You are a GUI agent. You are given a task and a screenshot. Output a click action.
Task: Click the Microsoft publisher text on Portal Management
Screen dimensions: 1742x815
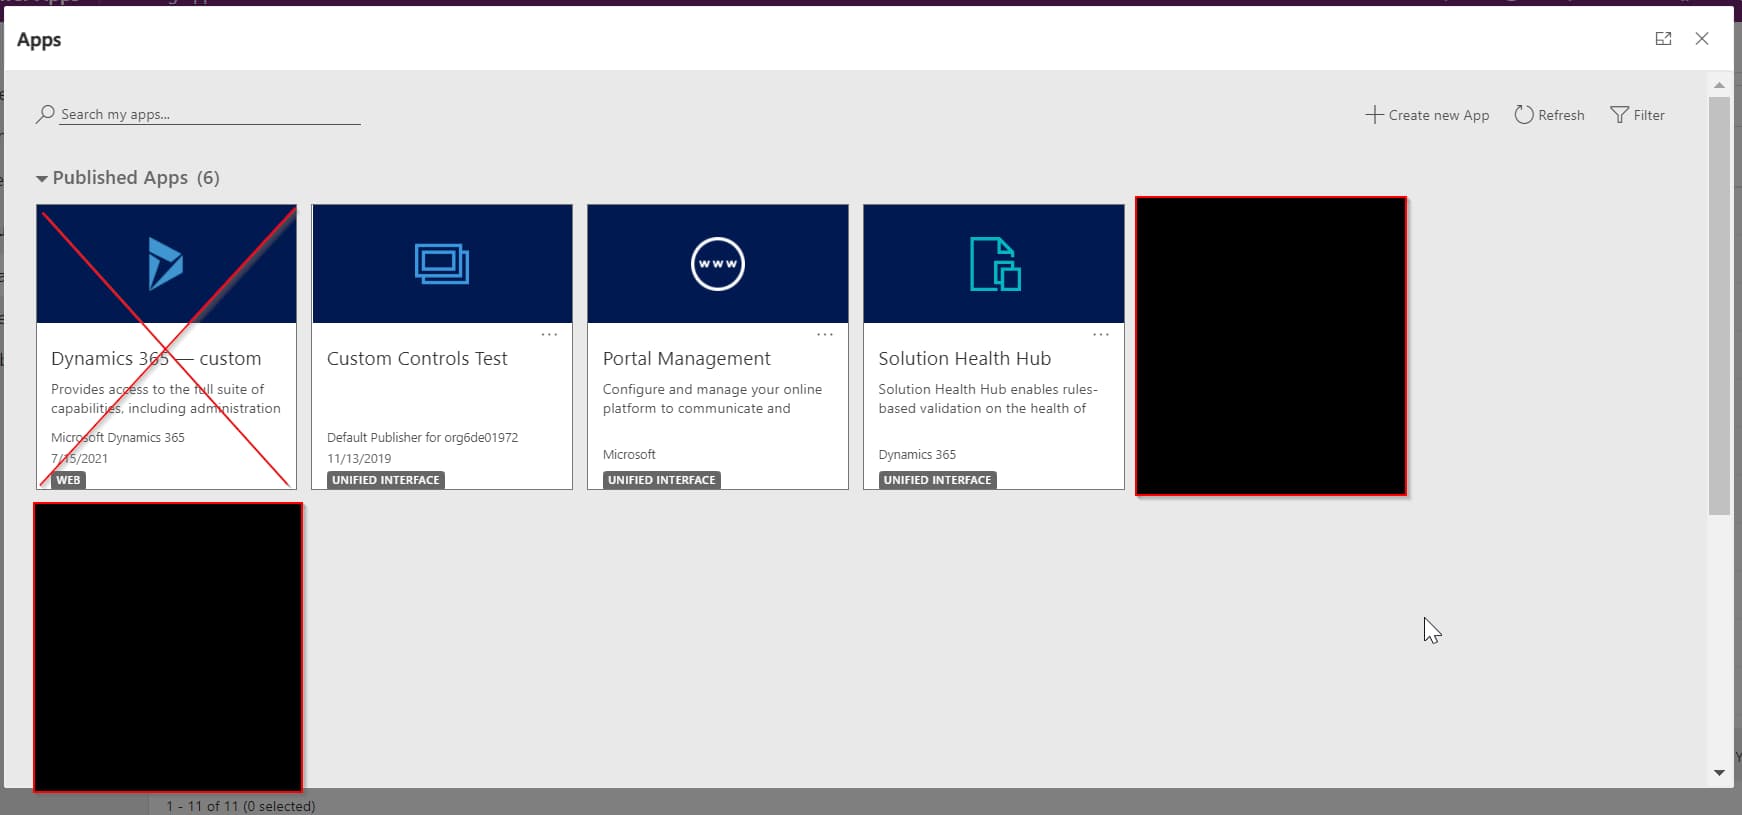(x=629, y=454)
